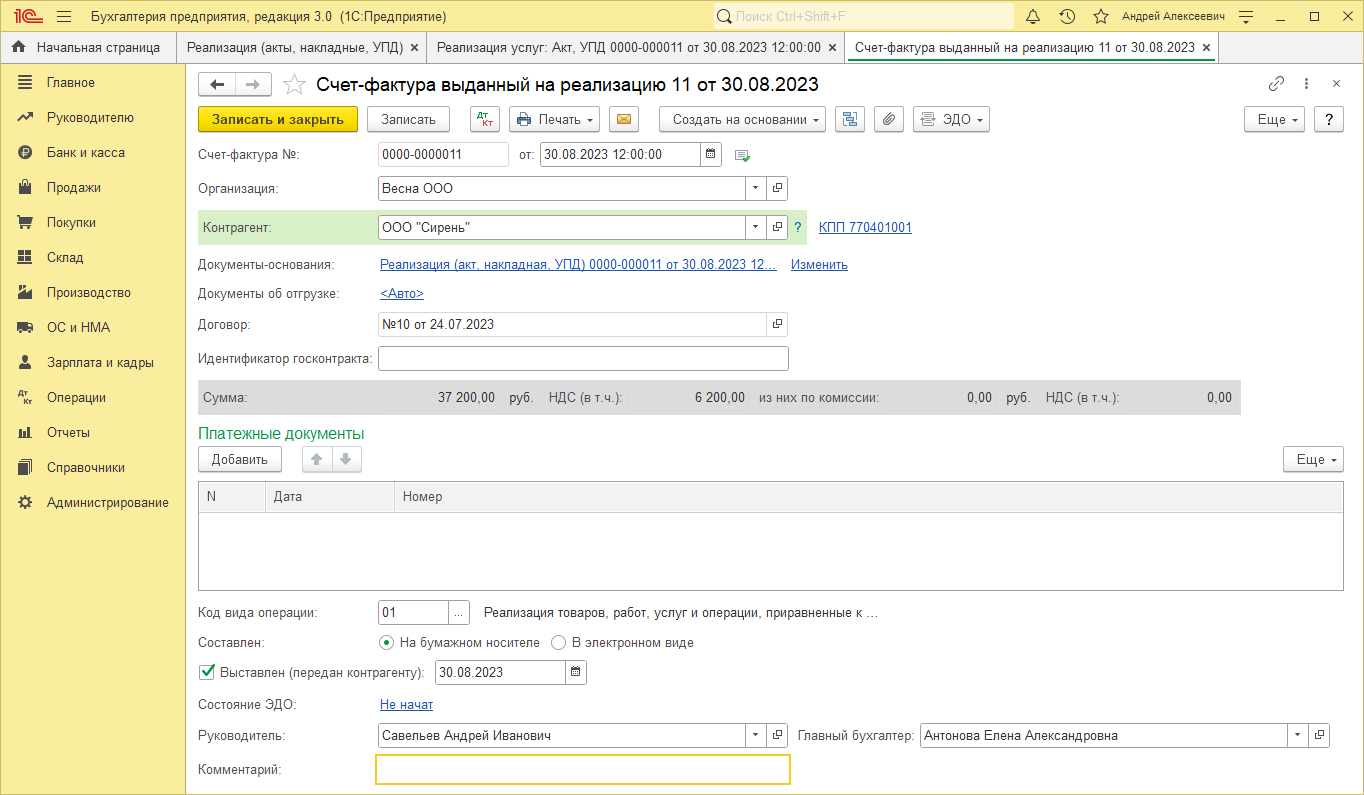Click help question mark button
The image size is (1364, 795).
coord(1328,119)
